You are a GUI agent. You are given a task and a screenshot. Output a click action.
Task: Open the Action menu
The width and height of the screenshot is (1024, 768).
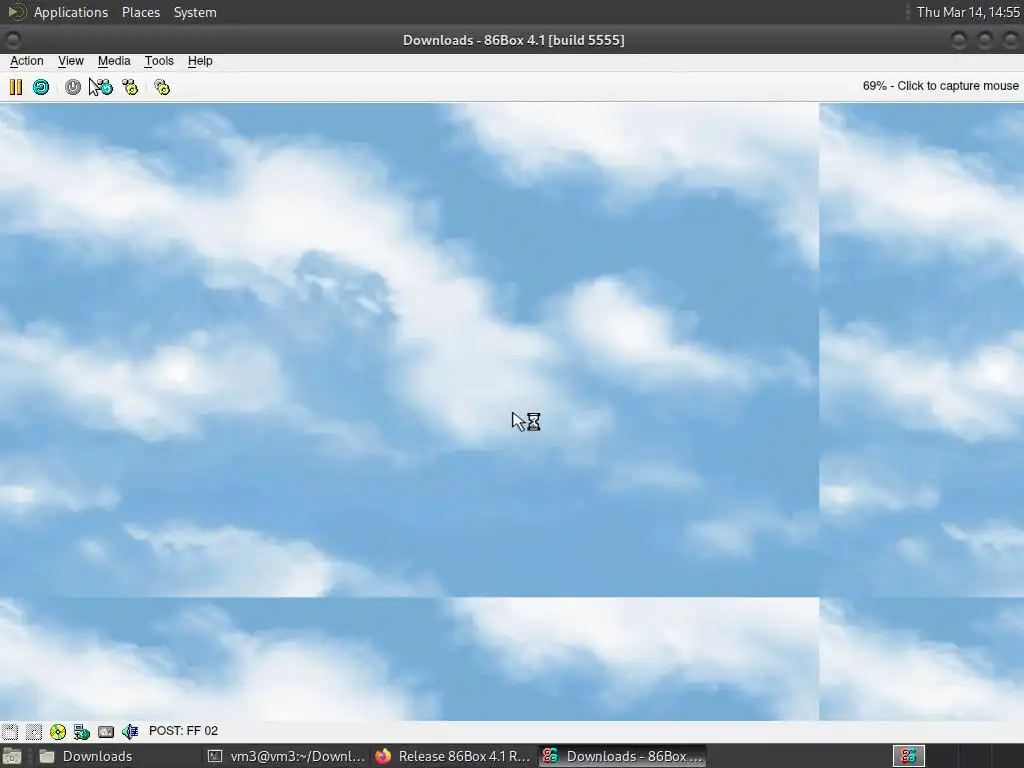[27, 61]
